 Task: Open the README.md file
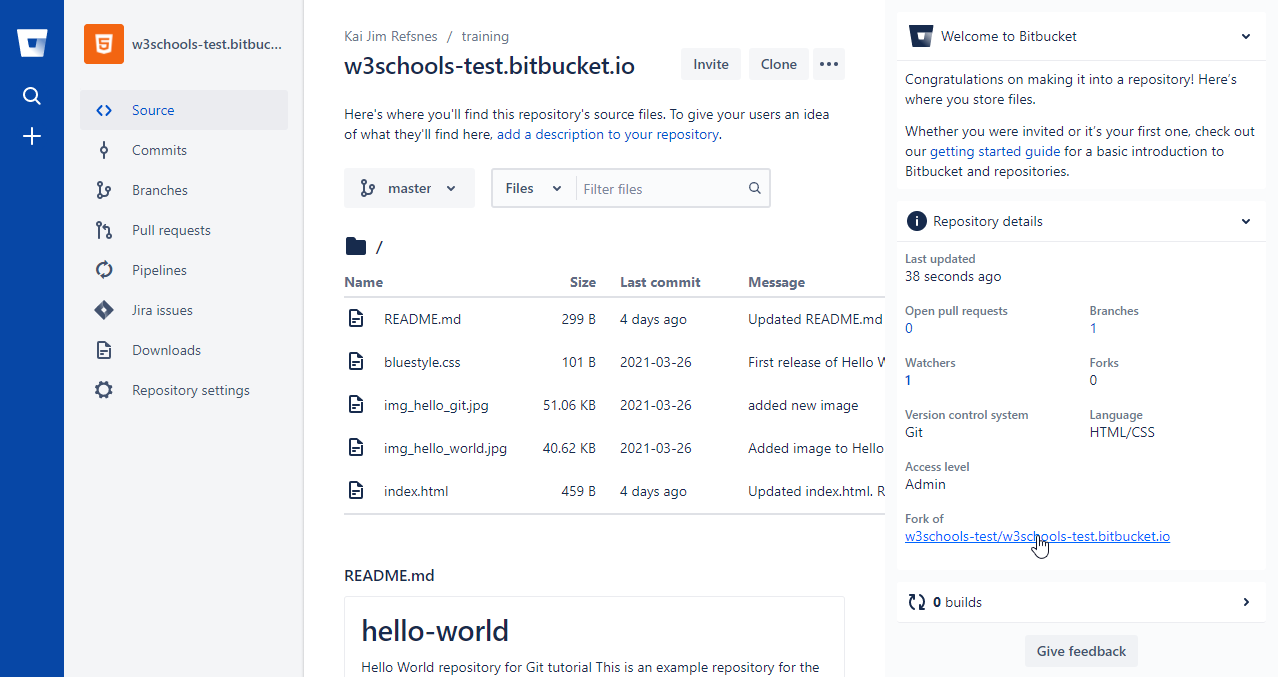tap(422, 319)
